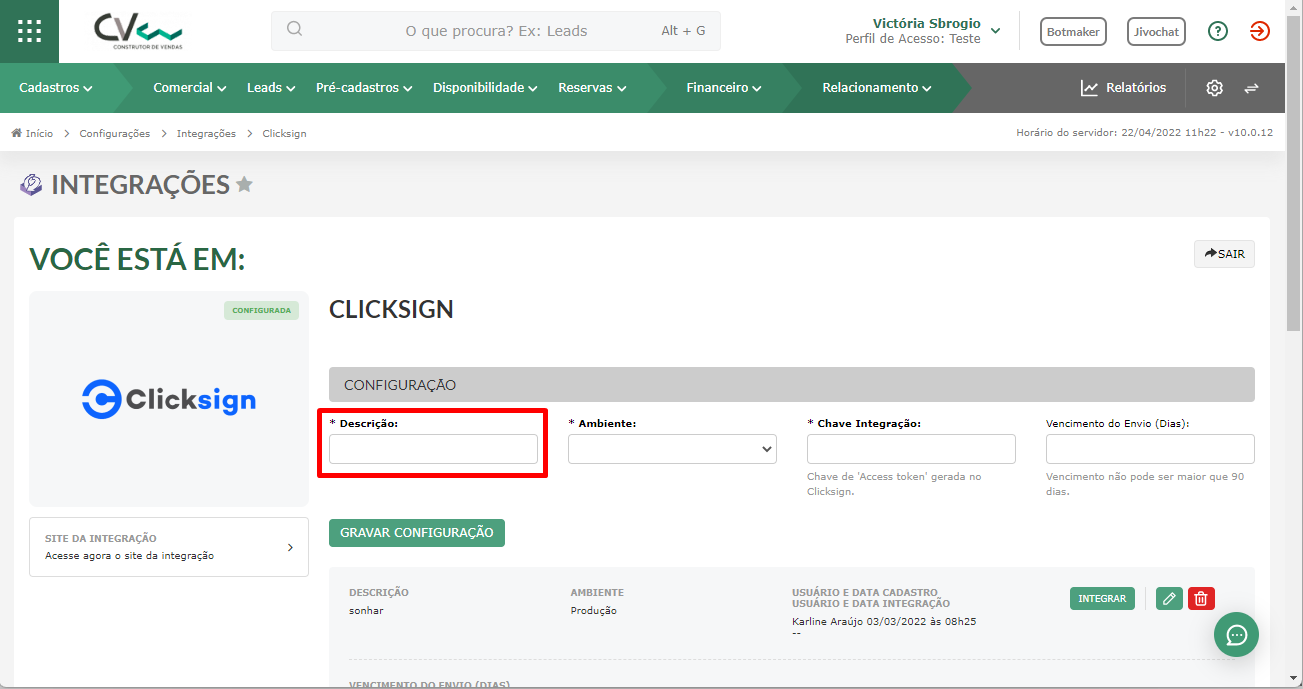Open the Ambiente dropdown
Screen dimensions: 1303x689
tap(672, 449)
